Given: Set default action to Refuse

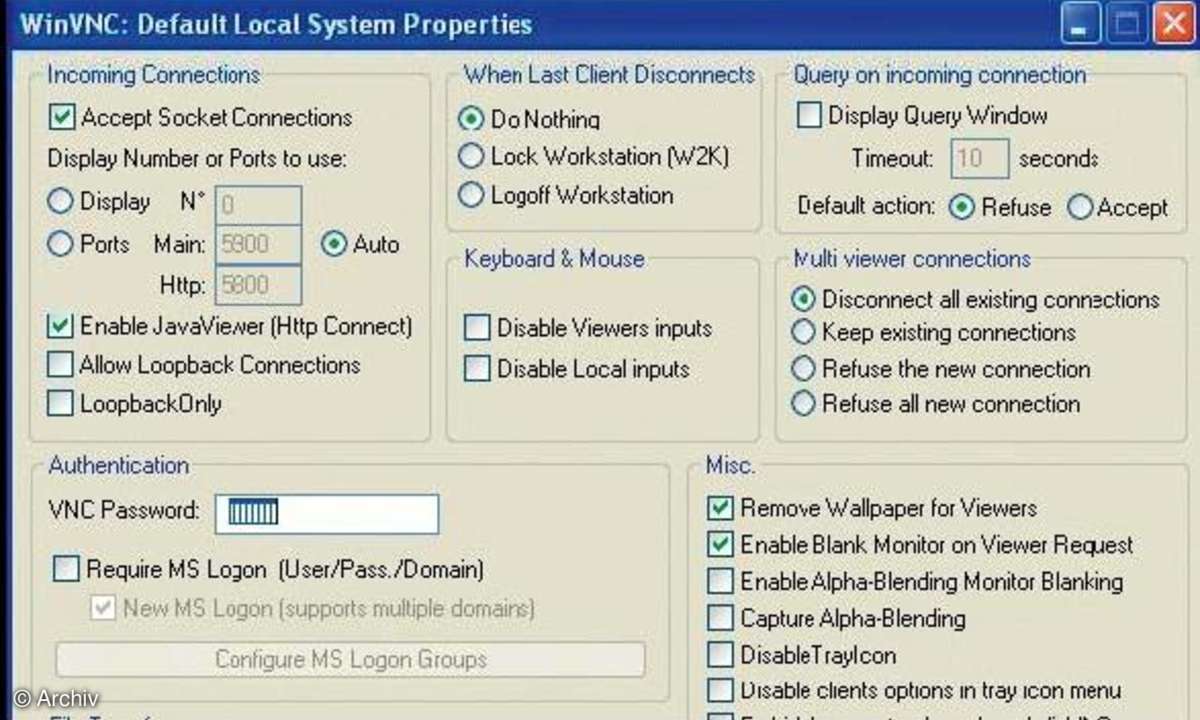Looking at the screenshot, I should (961, 207).
